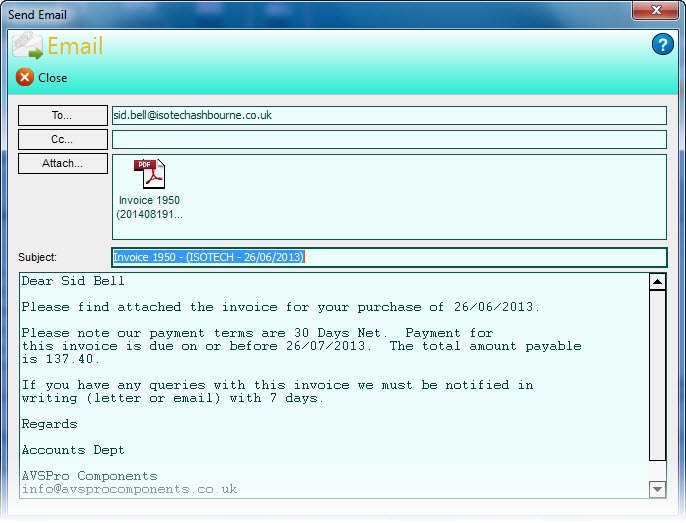Click into the empty Cc field
The height and width of the screenshot is (523, 686).
coord(389,139)
